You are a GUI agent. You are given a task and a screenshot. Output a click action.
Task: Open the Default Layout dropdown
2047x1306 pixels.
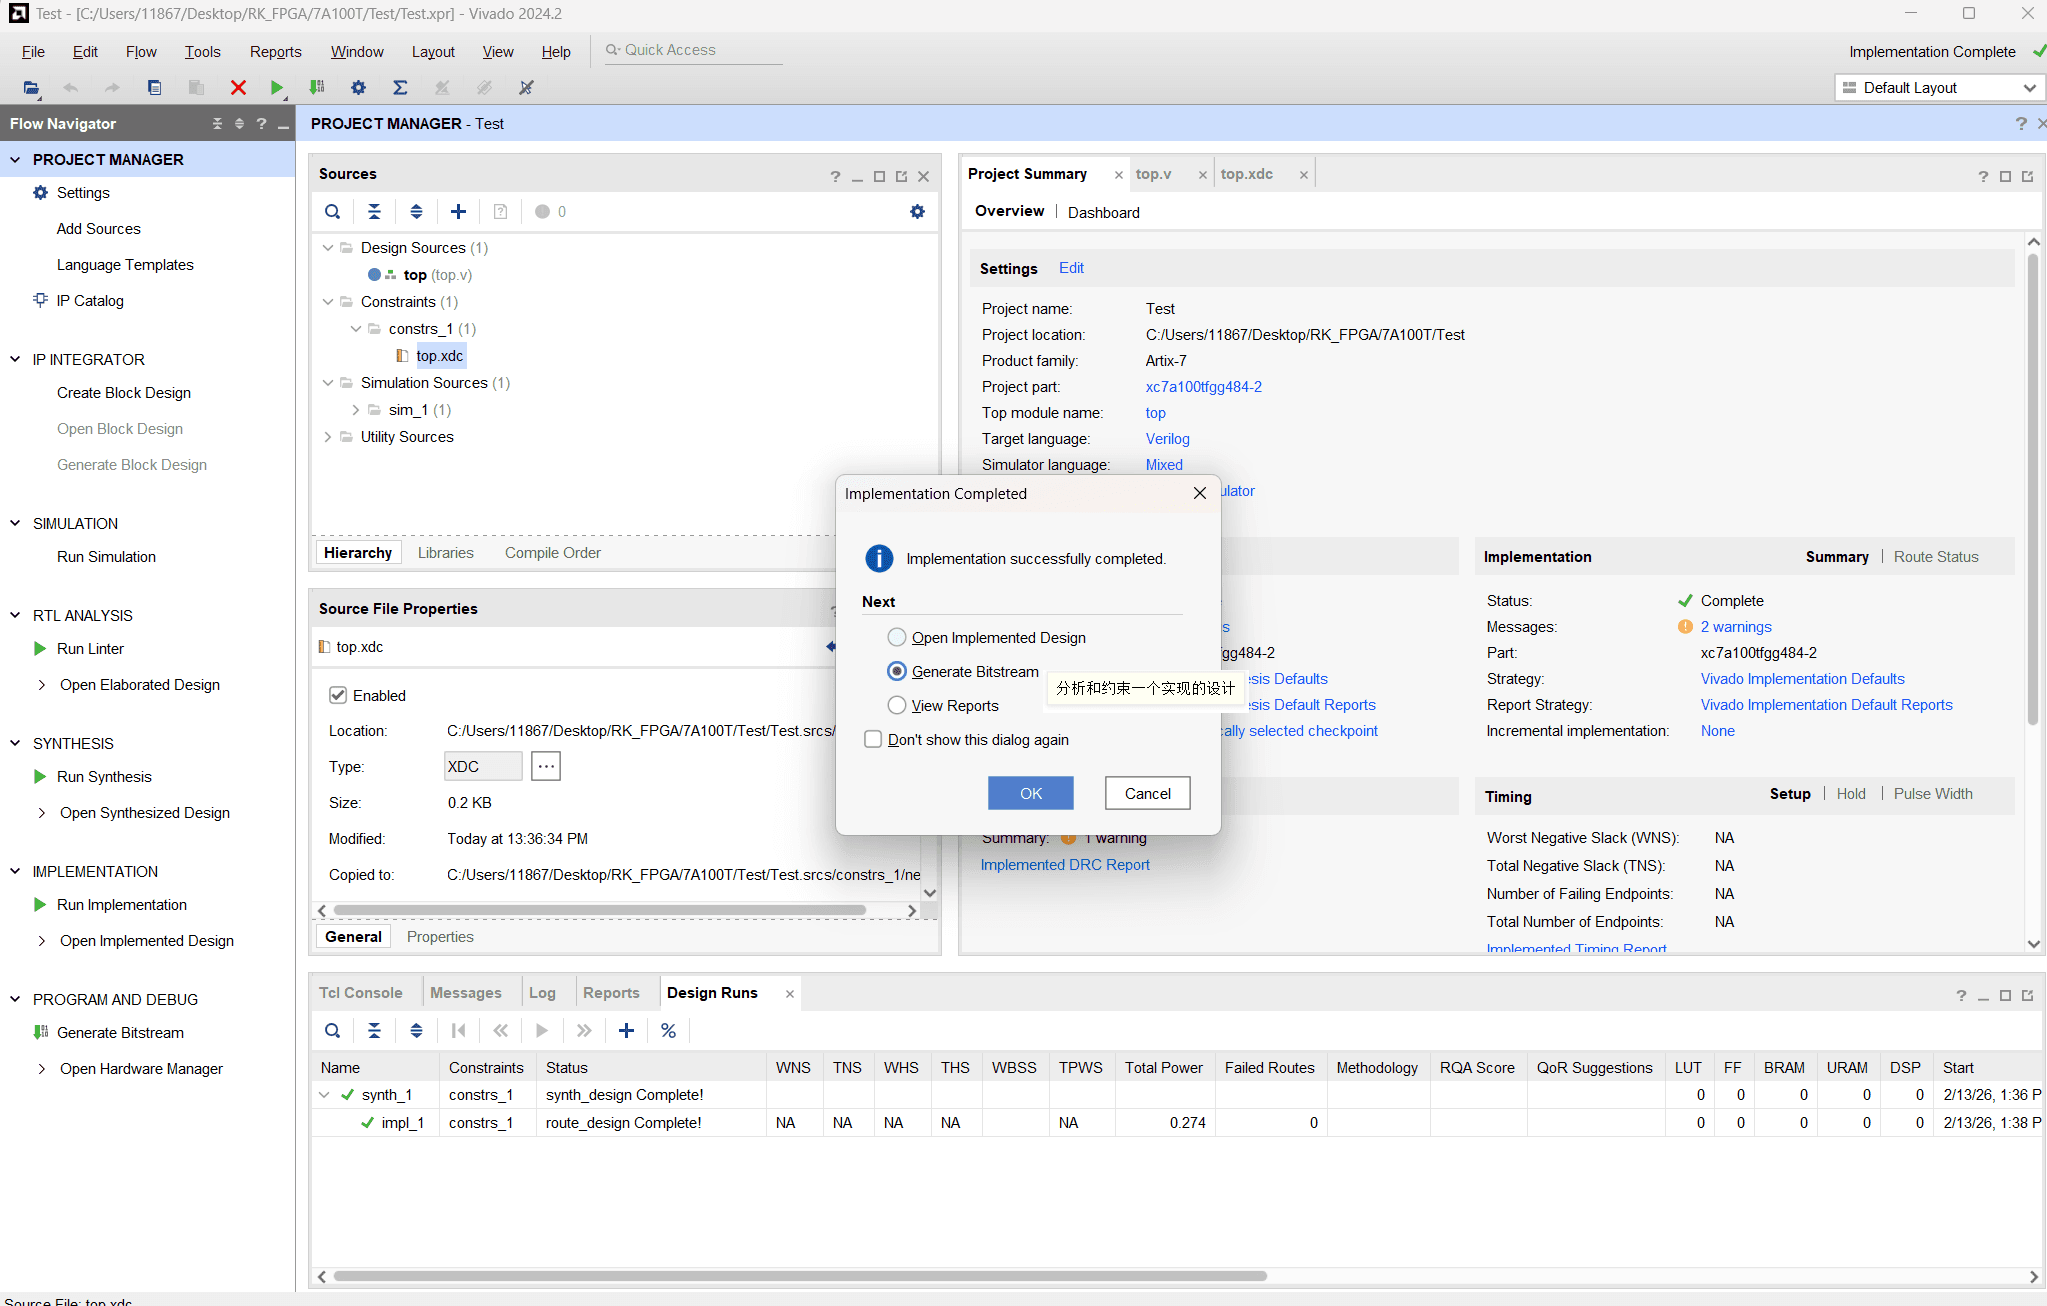(1939, 88)
